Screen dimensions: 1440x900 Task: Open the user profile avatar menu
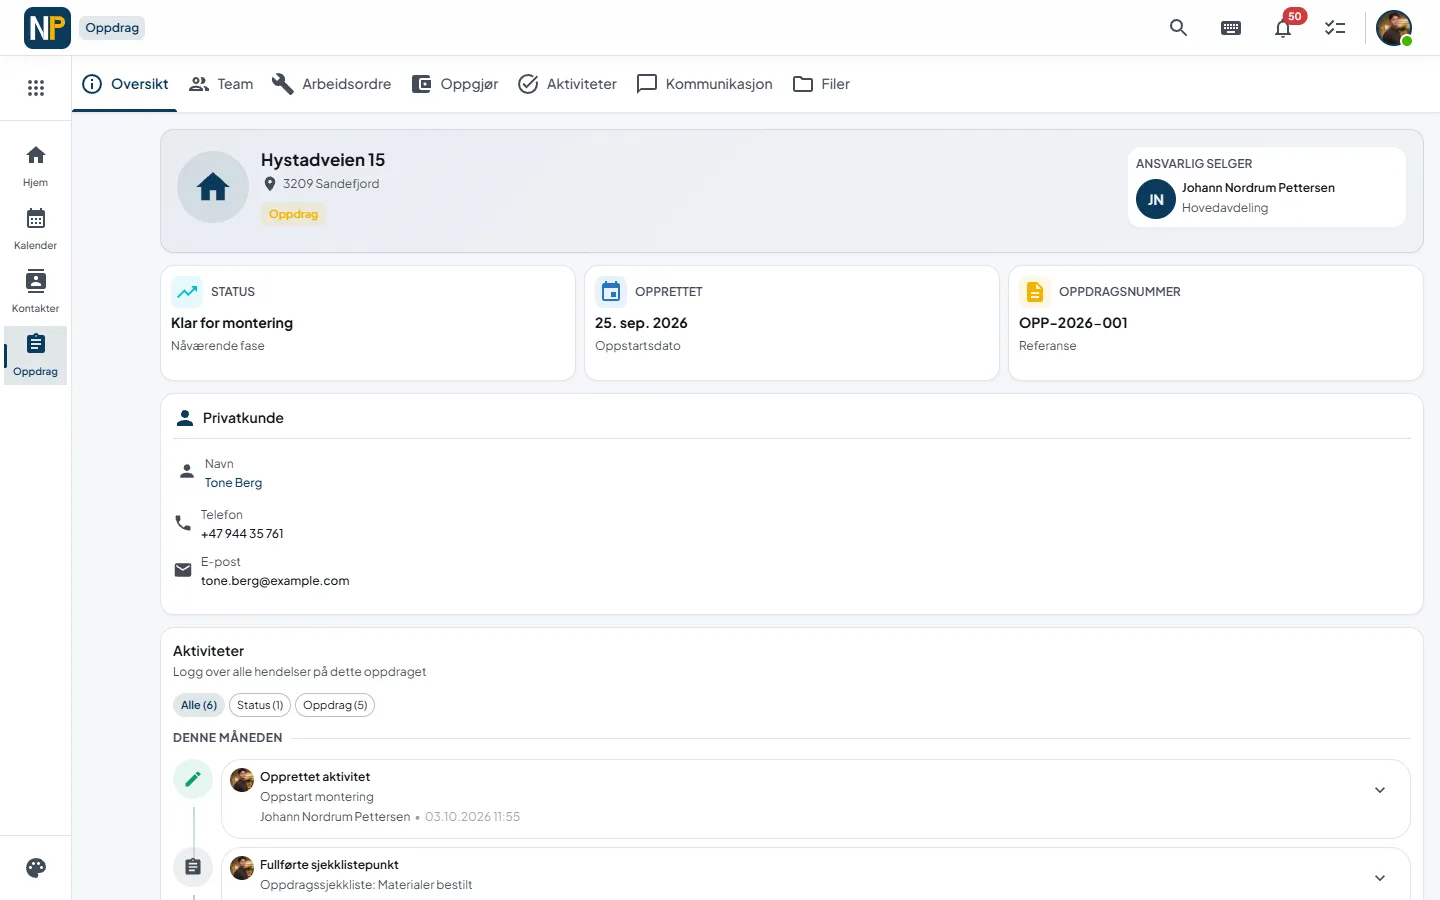tap(1394, 28)
